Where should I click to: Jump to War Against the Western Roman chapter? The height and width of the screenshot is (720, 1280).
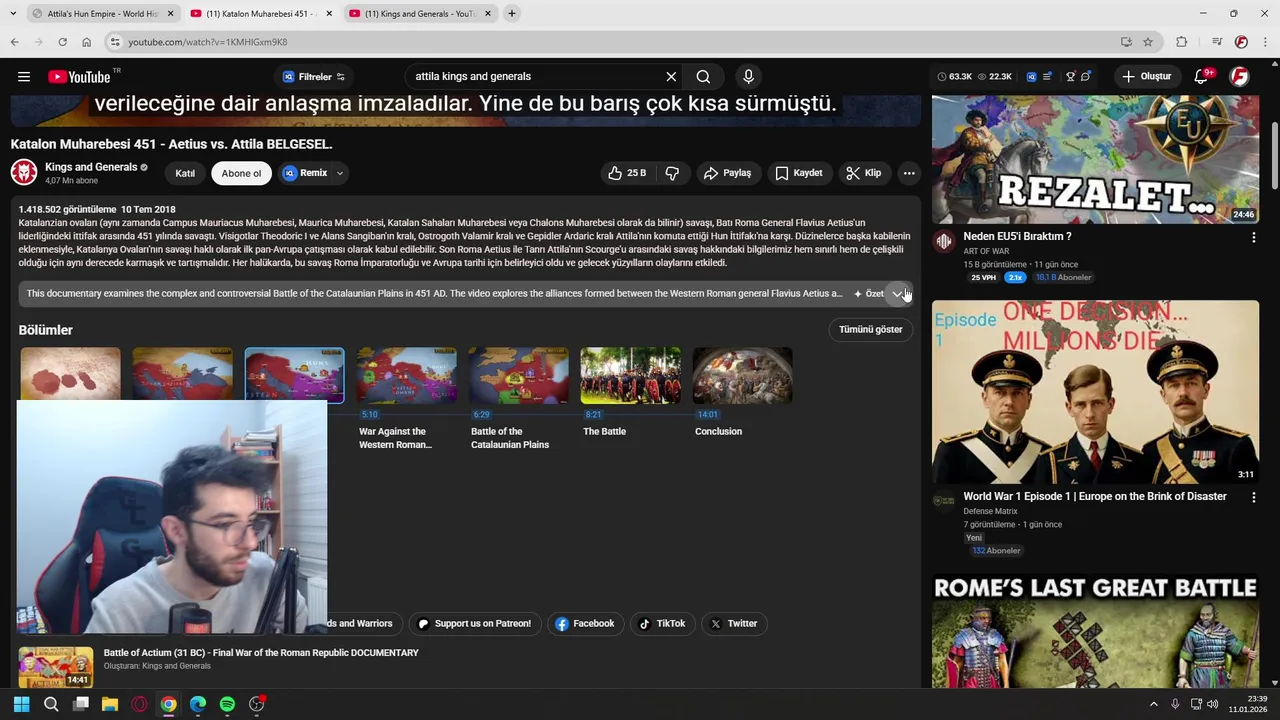pyautogui.click(x=406, y=375)
